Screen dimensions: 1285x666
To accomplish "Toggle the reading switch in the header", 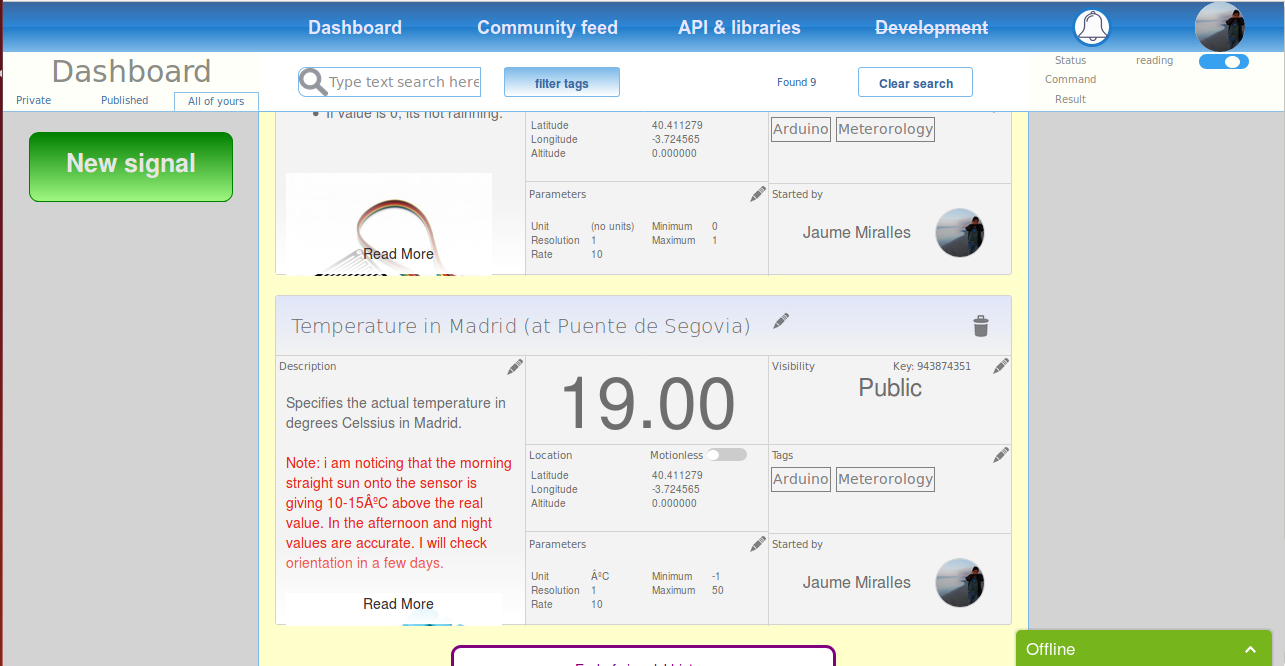I will 1224,62.
